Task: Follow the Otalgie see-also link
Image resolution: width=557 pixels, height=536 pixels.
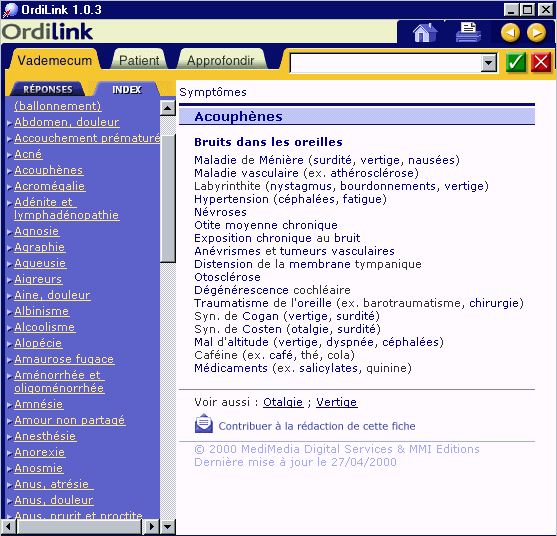Action: tap(283, 402)
